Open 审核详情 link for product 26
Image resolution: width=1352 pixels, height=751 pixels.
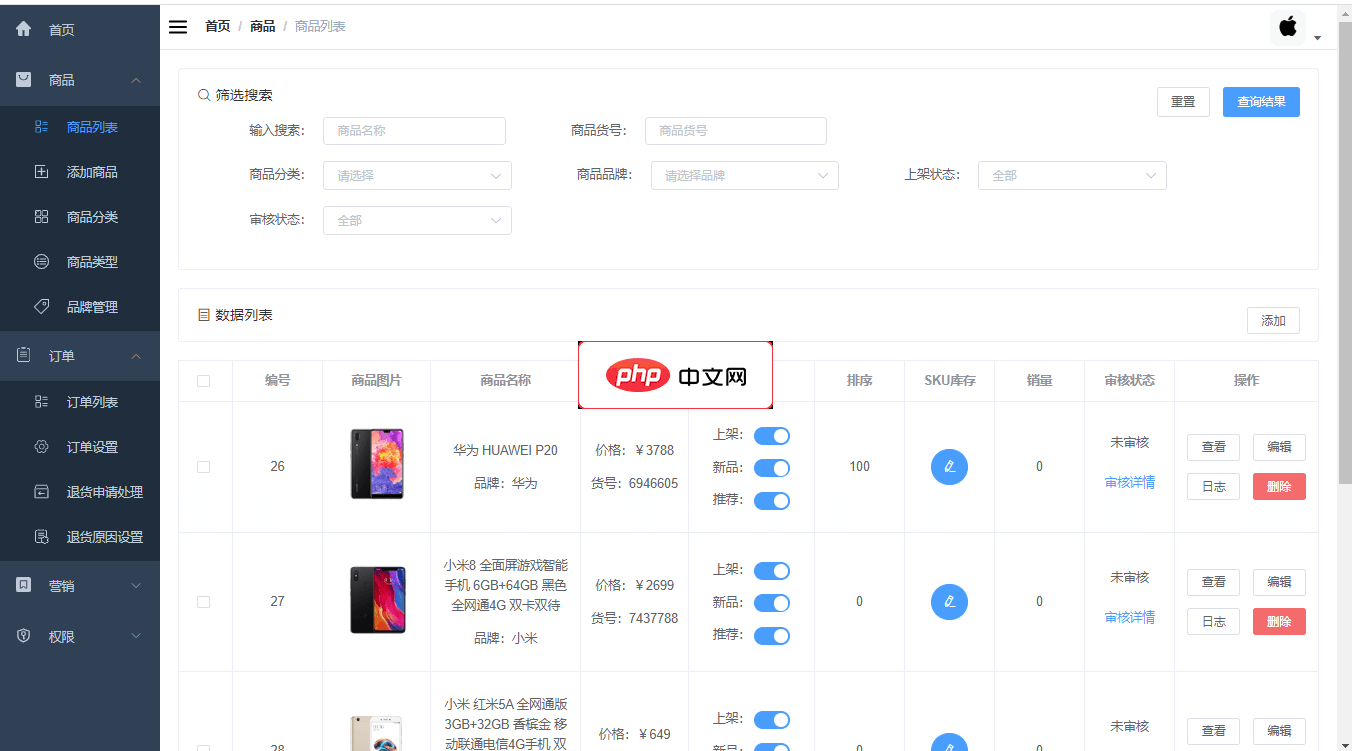click(x=1128, y=482)
